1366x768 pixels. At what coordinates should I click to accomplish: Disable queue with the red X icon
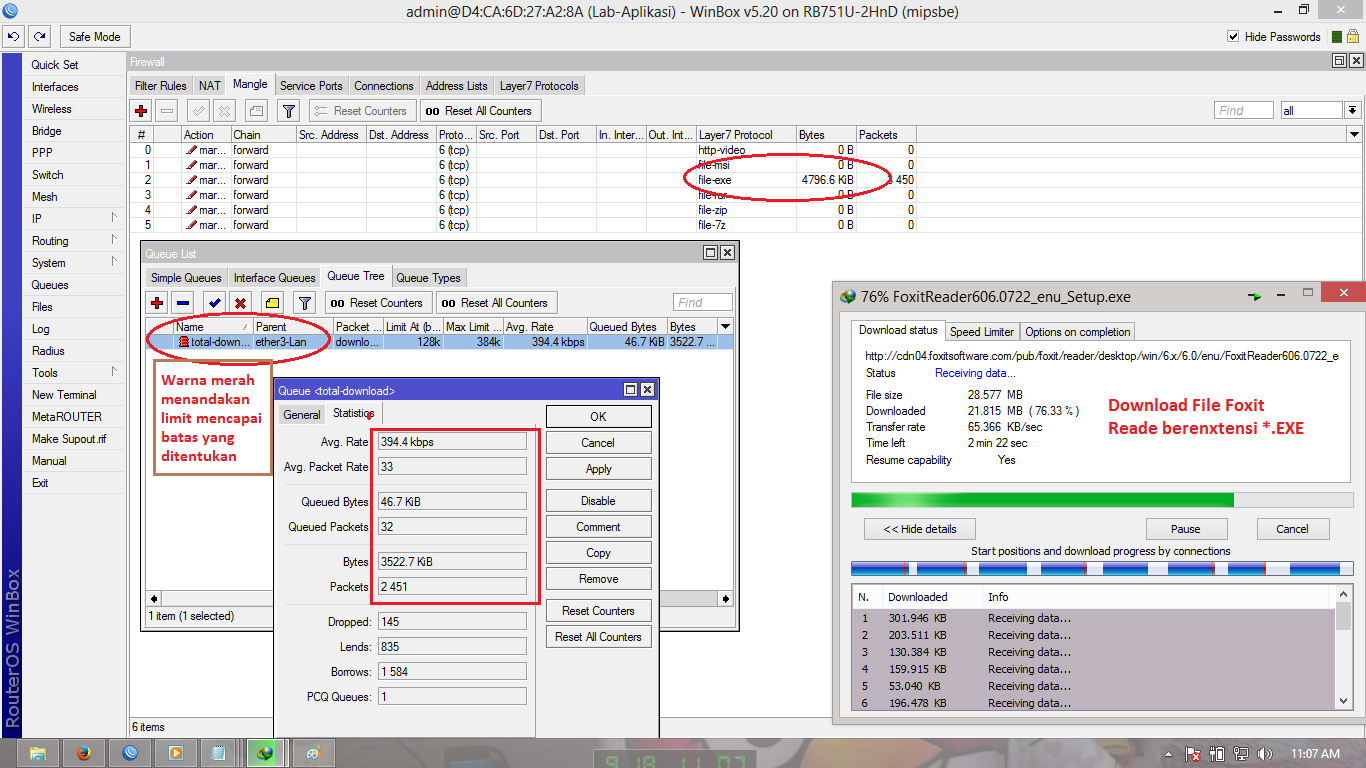click(x=240, y=303)
